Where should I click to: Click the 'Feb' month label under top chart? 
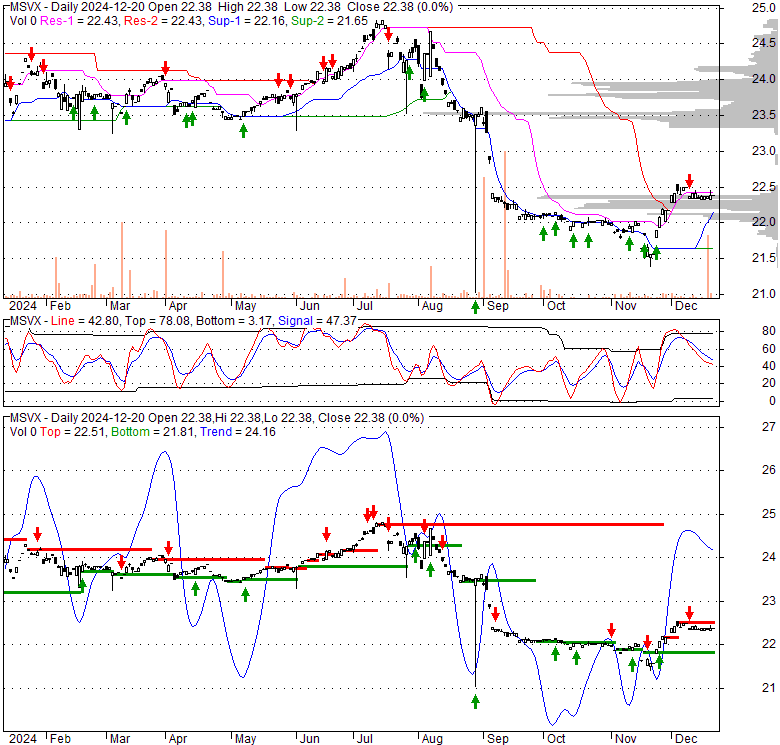[61, 306]
